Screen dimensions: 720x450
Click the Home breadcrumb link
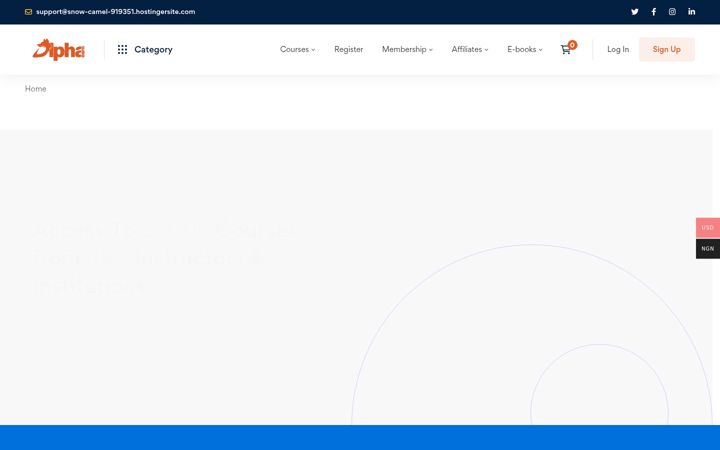(x=35, y=89)
